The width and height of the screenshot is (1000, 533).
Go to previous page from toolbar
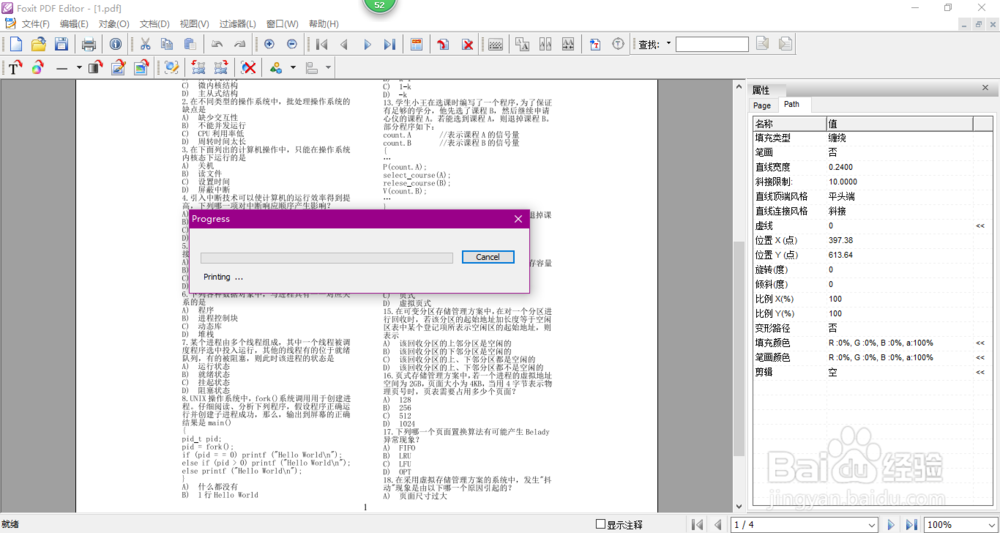[344, 44]
